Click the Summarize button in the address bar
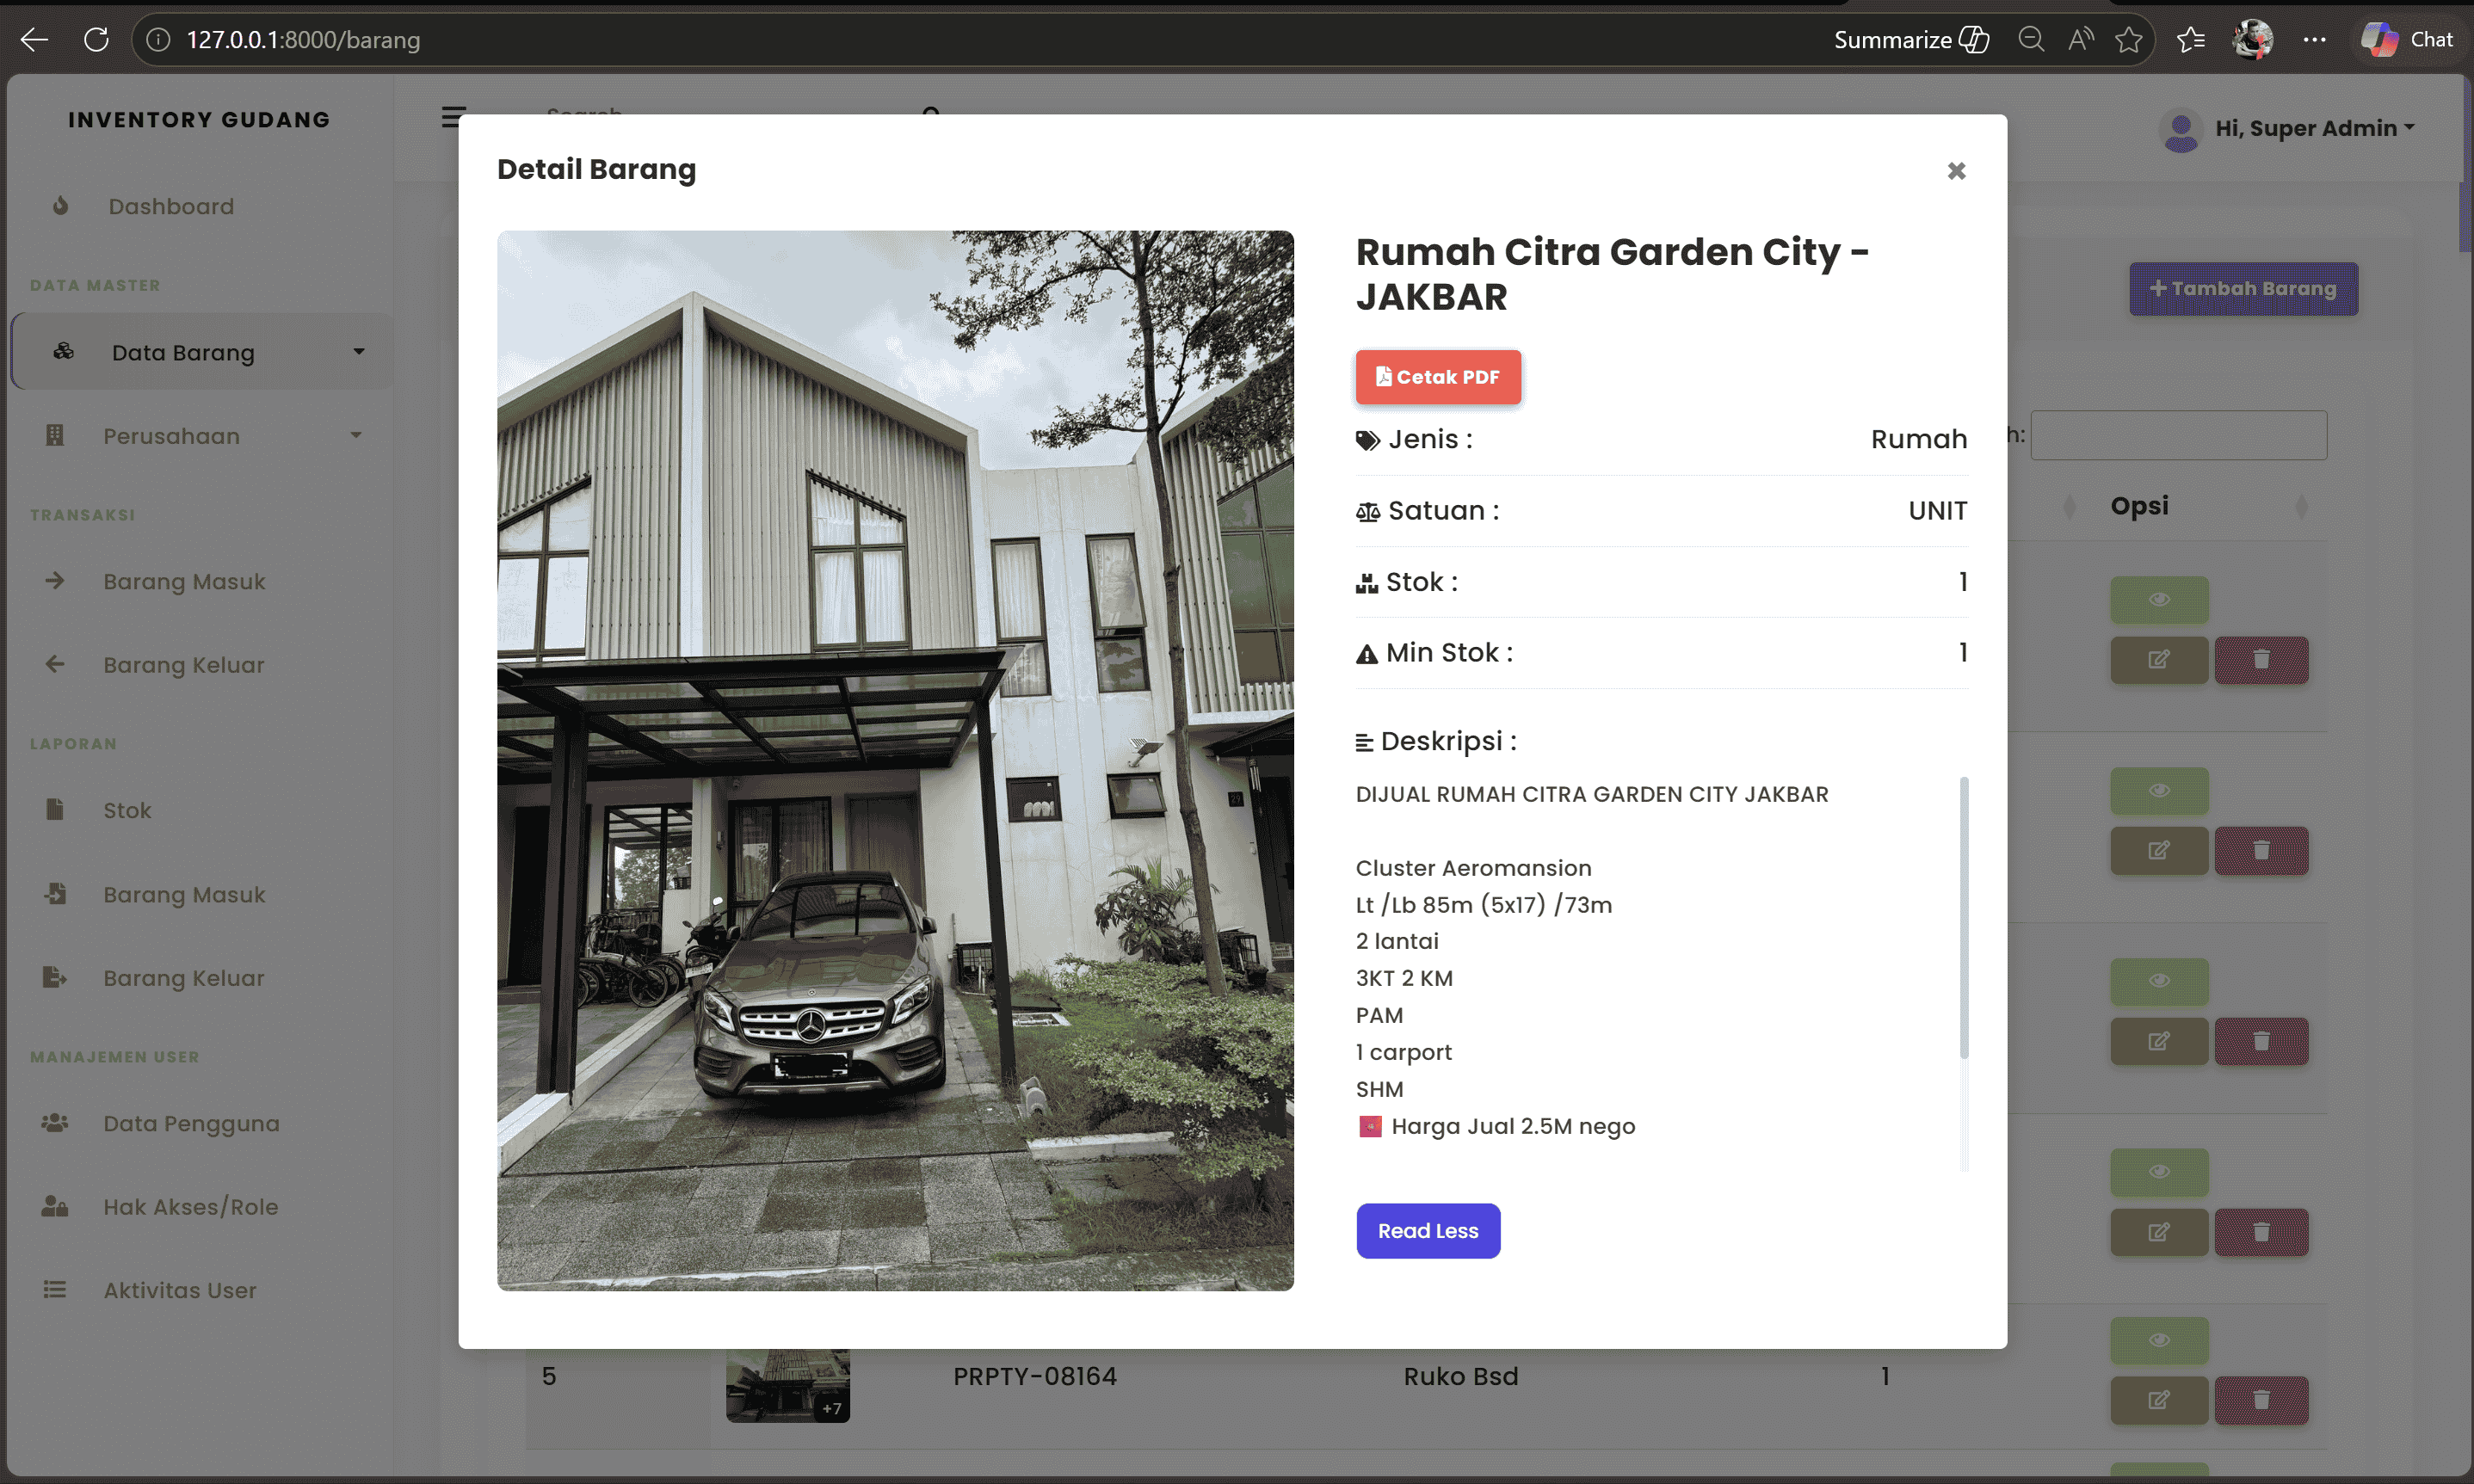 click(1911, 40)
